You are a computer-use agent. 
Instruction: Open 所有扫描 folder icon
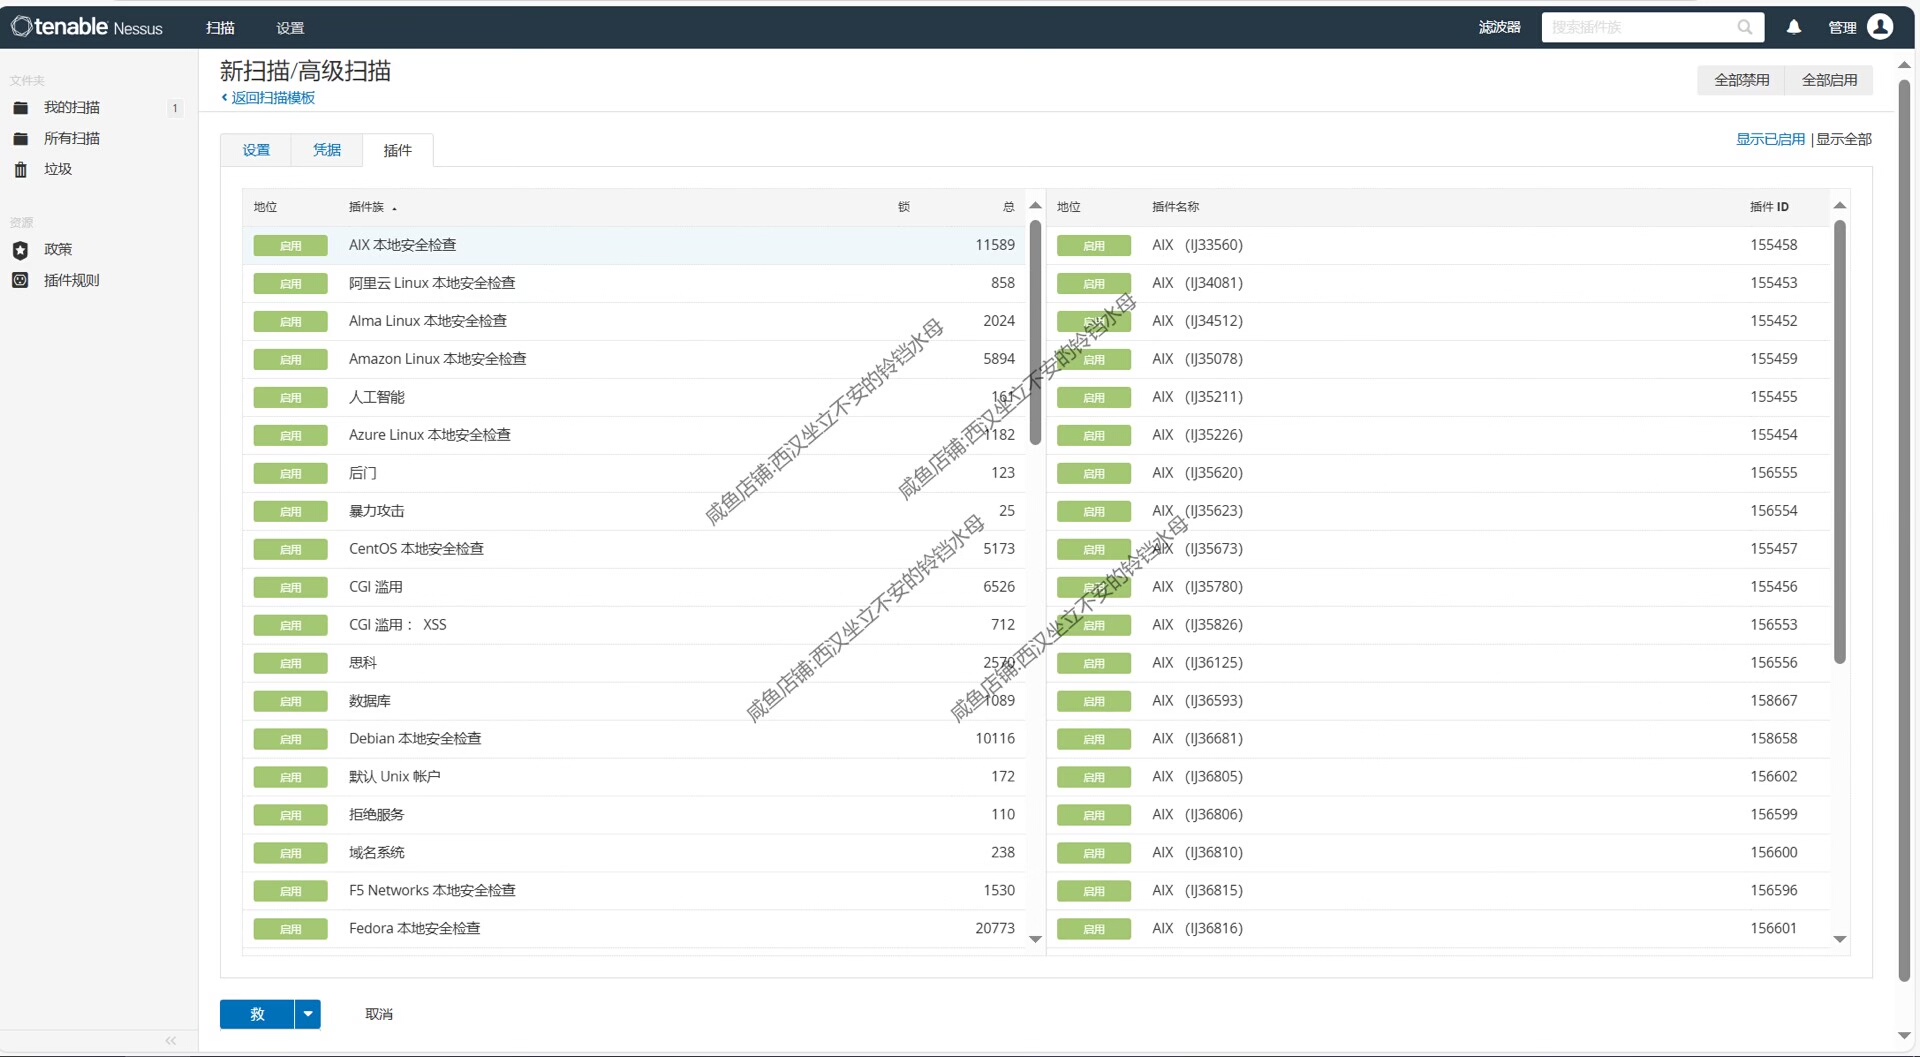point(20,139)
